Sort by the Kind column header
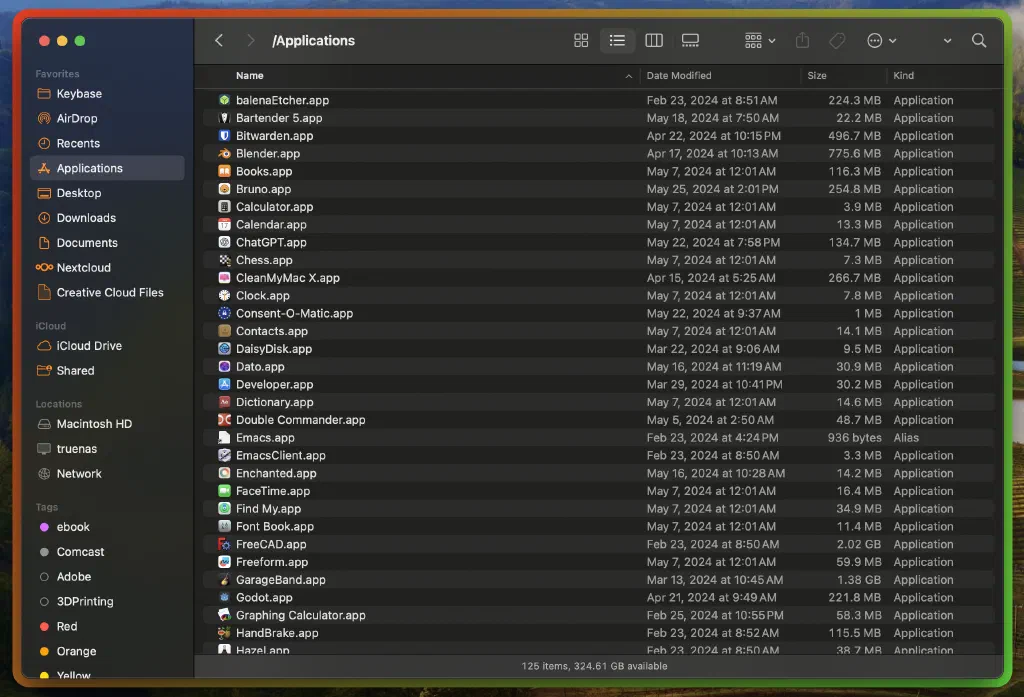1024x697 pixels. point(903,76)
